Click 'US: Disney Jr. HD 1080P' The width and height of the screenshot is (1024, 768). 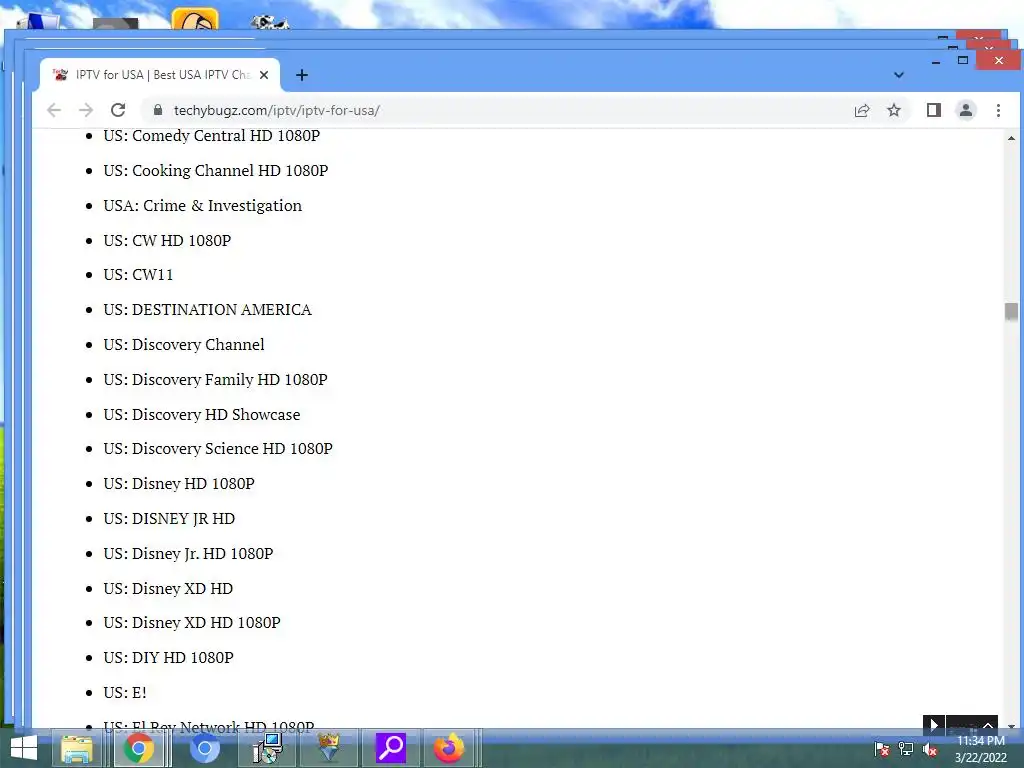coord(188,554)
